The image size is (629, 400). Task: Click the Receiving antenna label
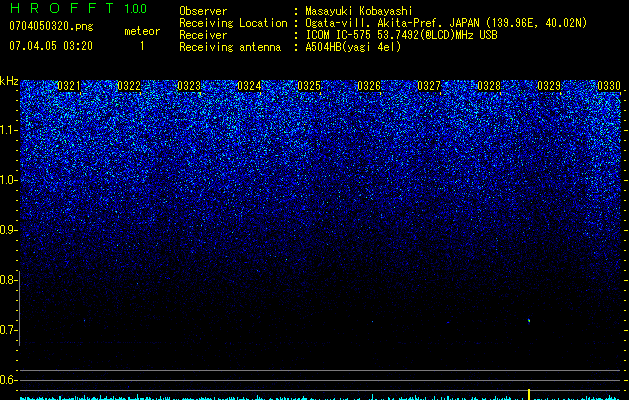[230, 47]
